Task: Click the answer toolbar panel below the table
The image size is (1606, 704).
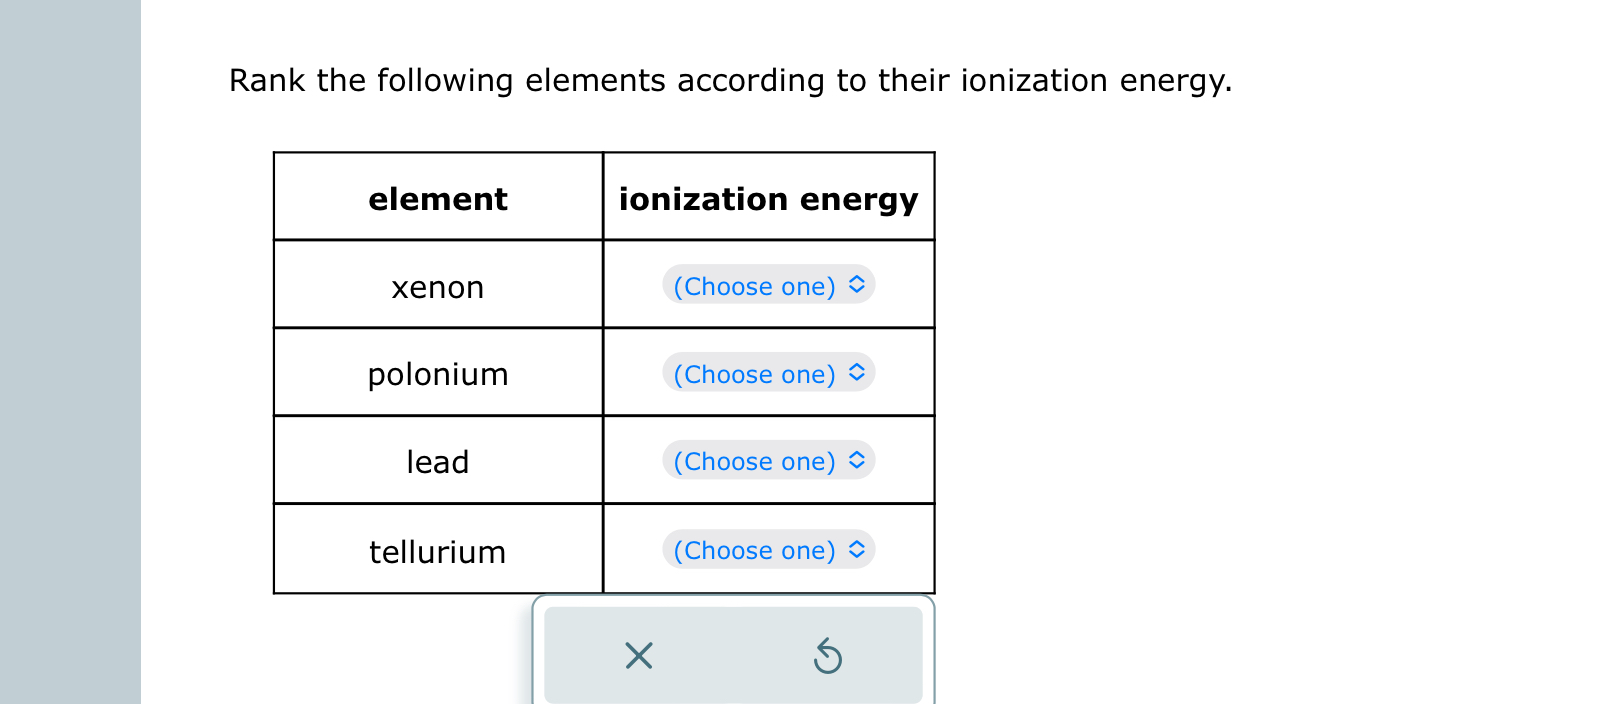Action: (733, 655)
